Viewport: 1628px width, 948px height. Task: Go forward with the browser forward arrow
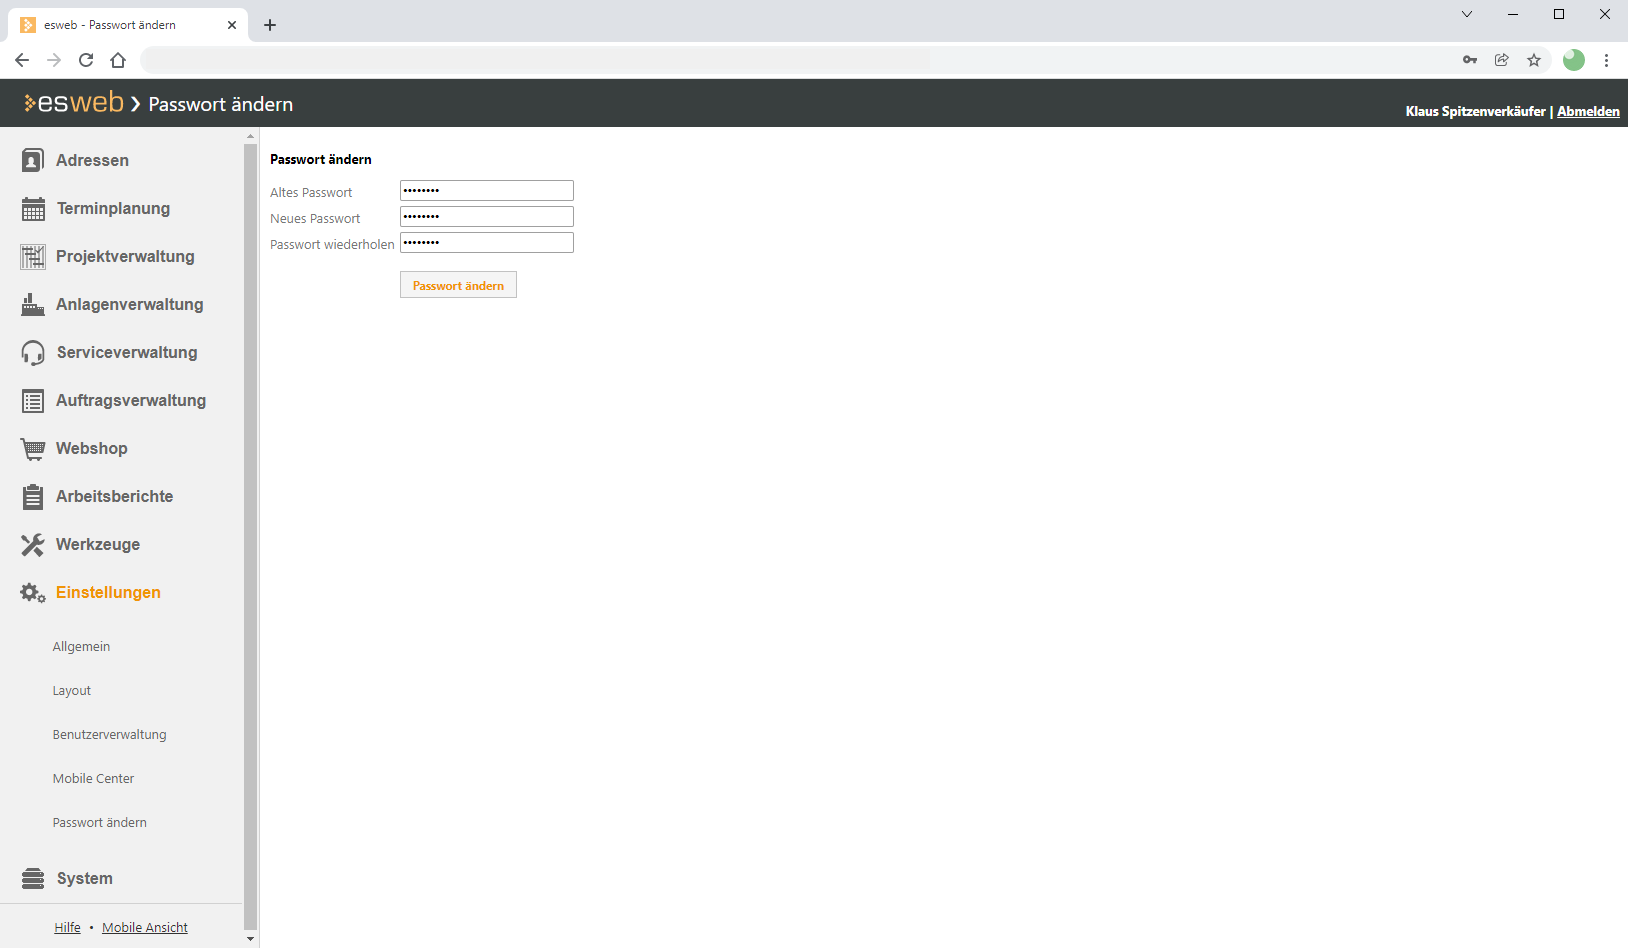coord(54,60)
